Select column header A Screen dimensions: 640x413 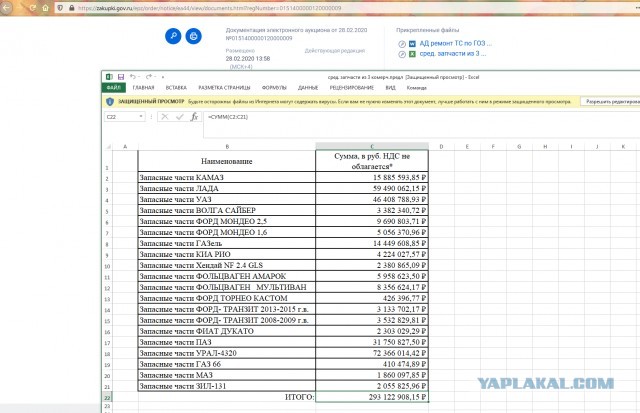(125, 146)
